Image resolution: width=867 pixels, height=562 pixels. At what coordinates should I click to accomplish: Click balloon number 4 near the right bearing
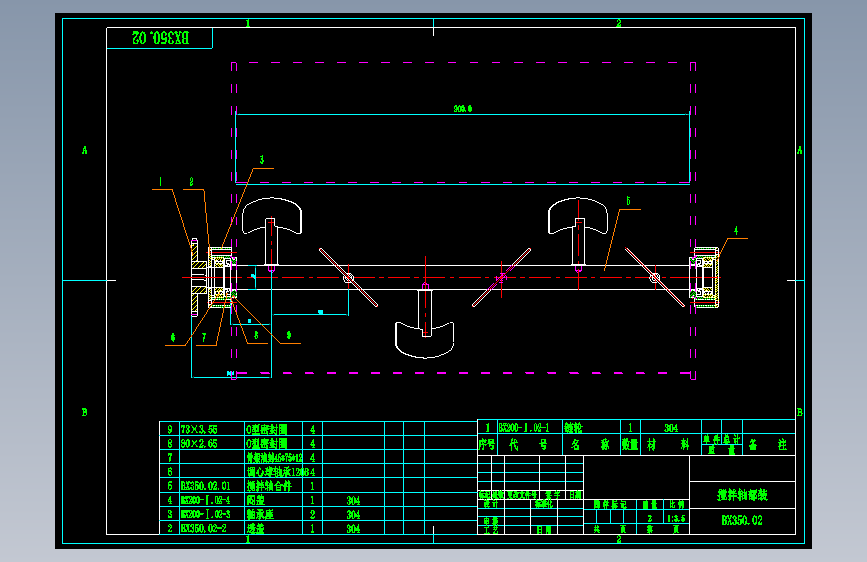pos(736,231)
